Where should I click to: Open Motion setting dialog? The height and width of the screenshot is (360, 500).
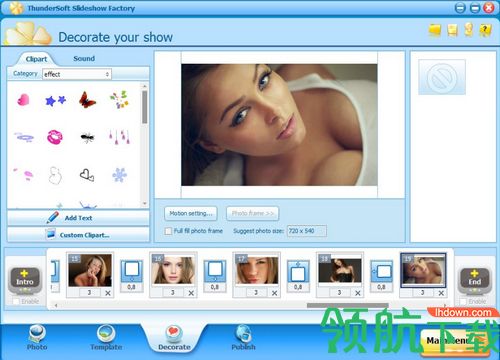click(191, 213)
